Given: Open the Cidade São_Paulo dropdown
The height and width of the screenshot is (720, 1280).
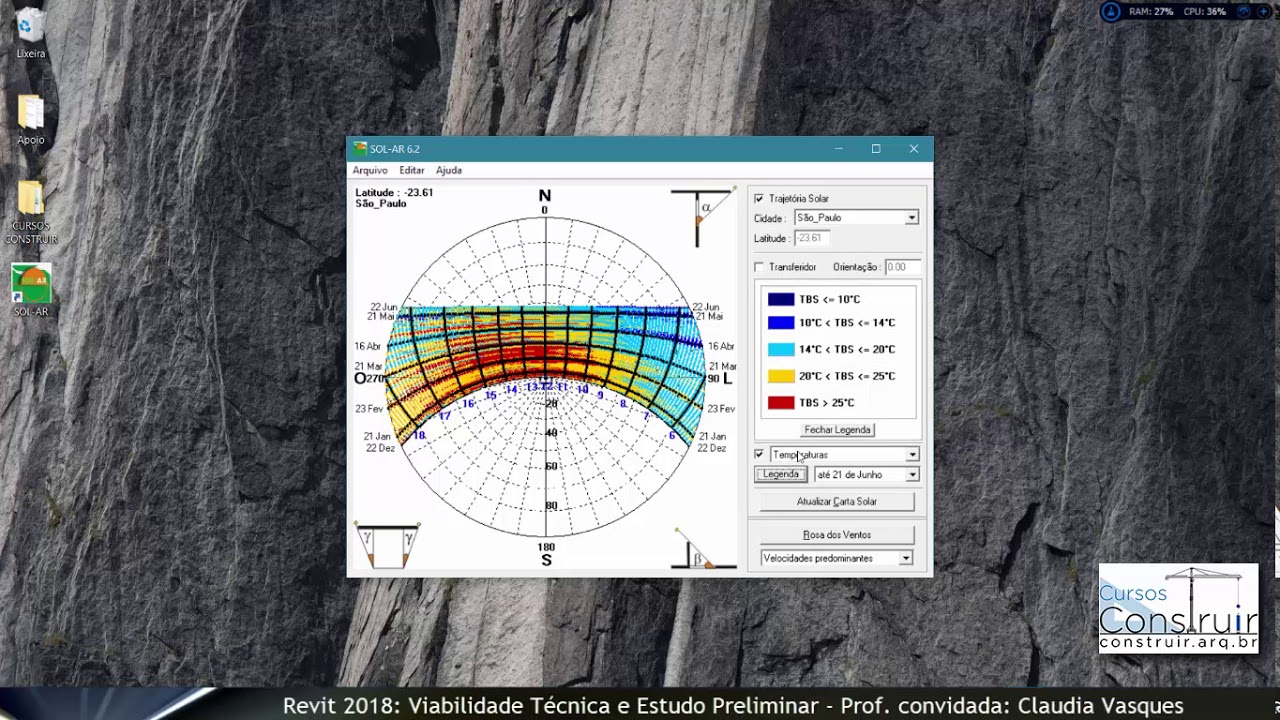Looking at the screenshot, I should click(x=856, y=217).
